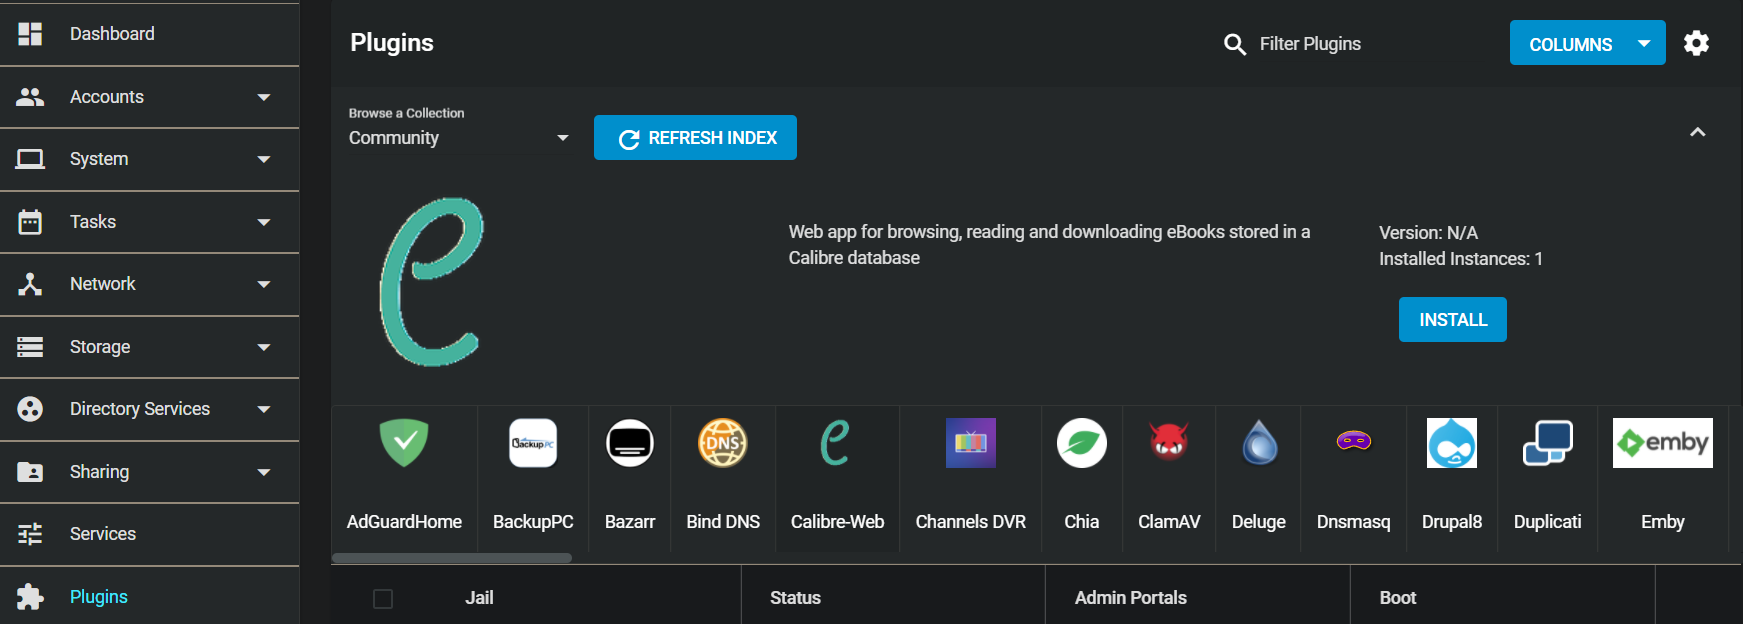Click the Plugins puzzle piece icon

click(30, 597)
